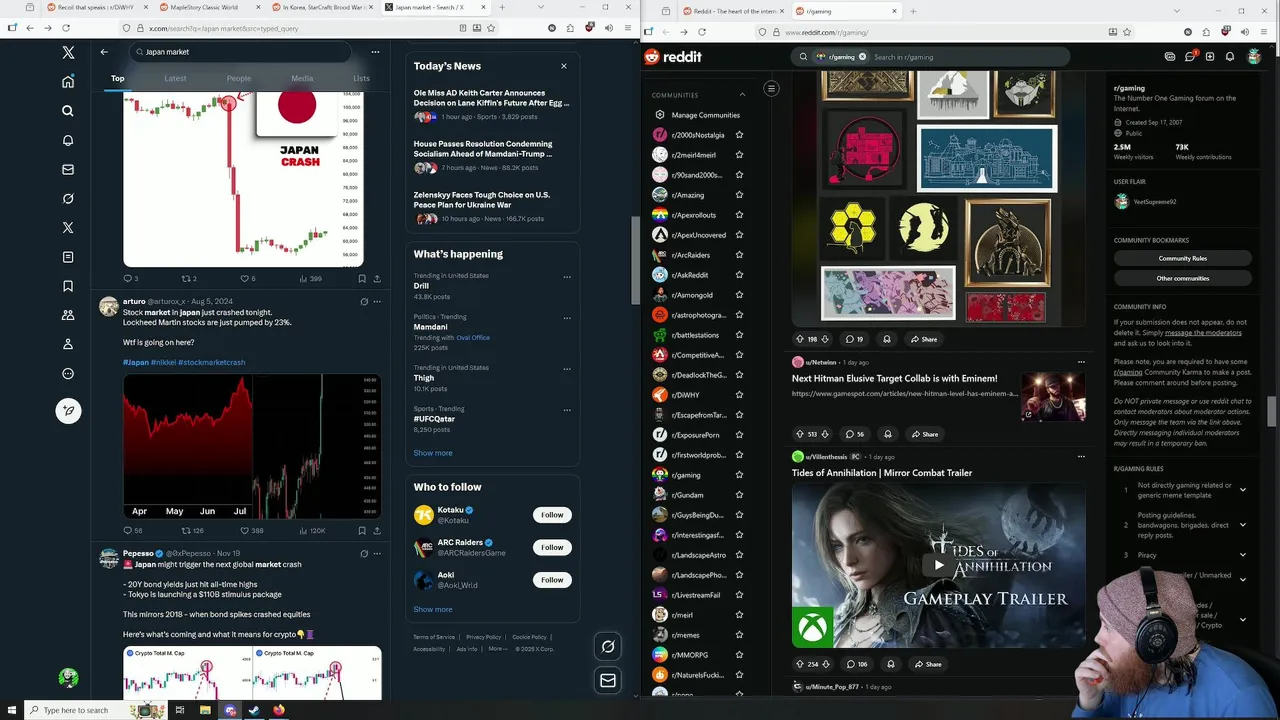Open X Messages envelope in sidebar
Viewport: 1280px width, 720px height.
coord(68,170)
